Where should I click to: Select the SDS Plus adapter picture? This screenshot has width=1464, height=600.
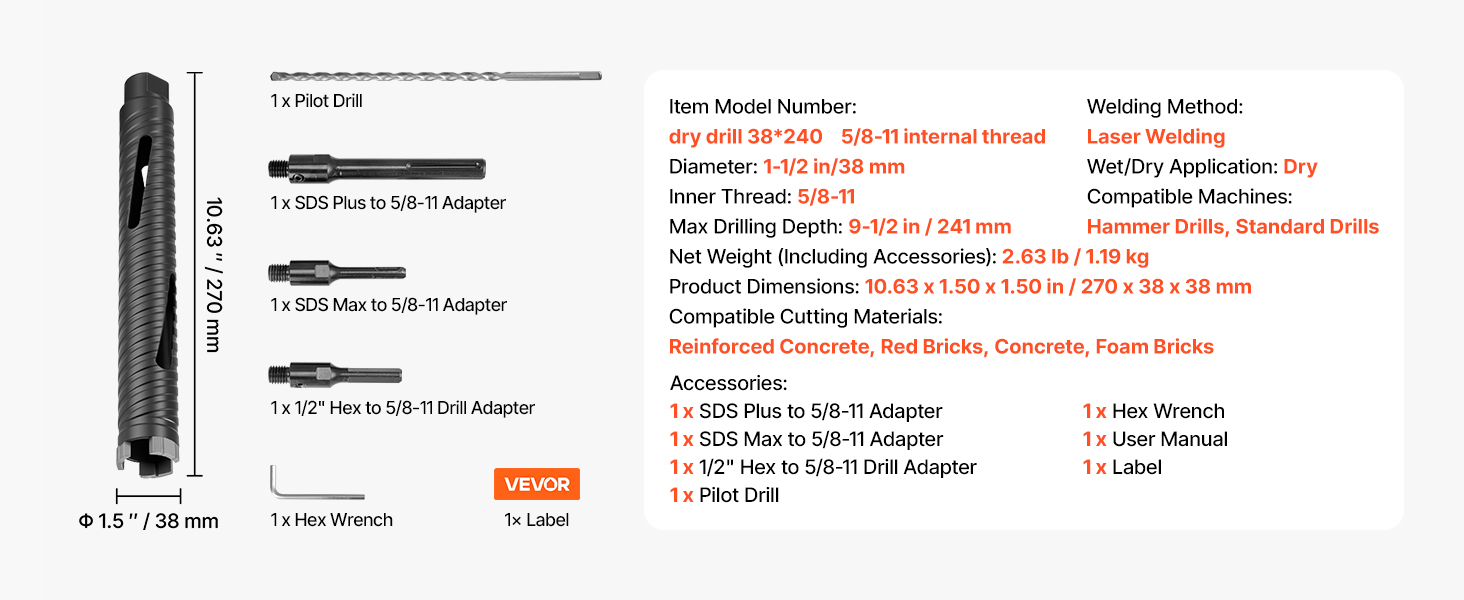pos(377,169)
